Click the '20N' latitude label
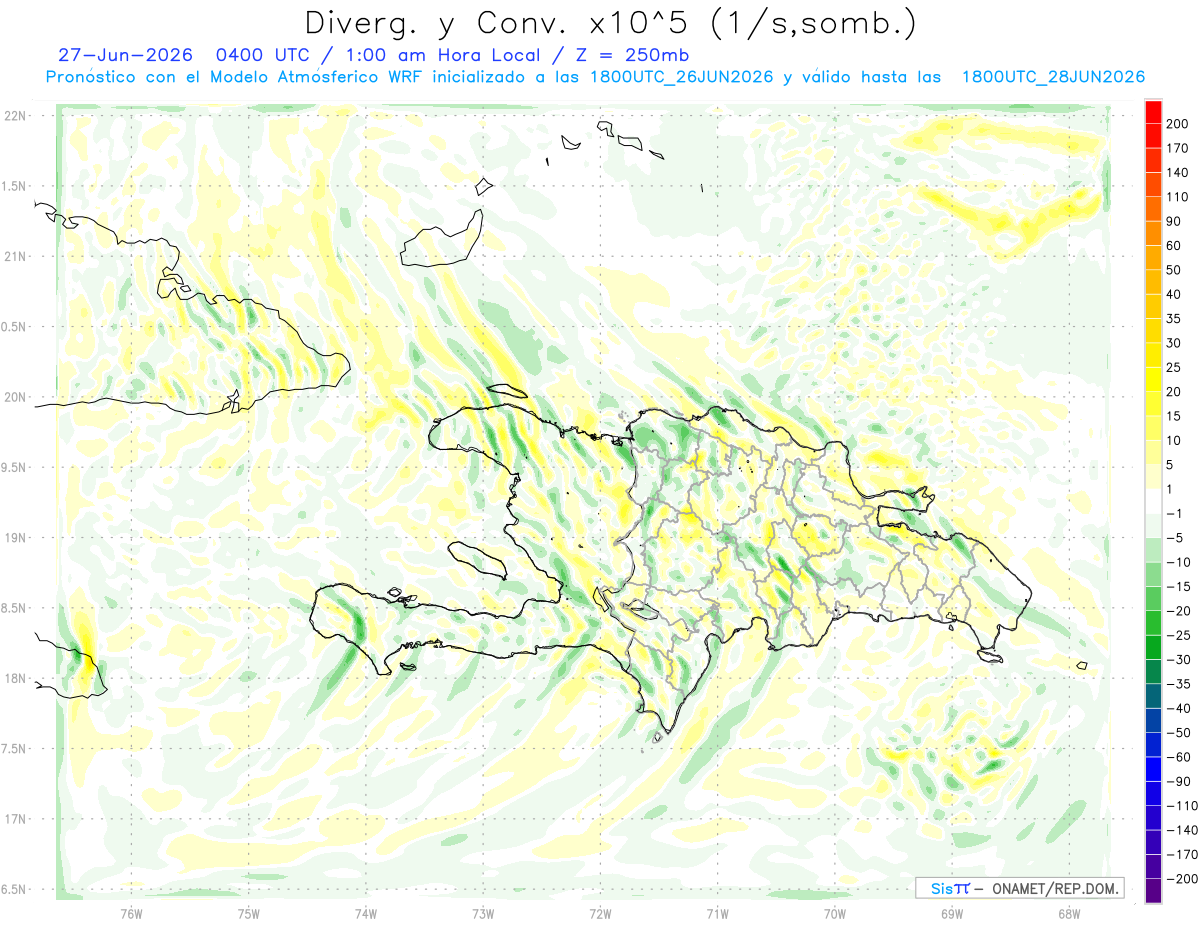This screenshot has width=1200, height=927. coord(15,397)
